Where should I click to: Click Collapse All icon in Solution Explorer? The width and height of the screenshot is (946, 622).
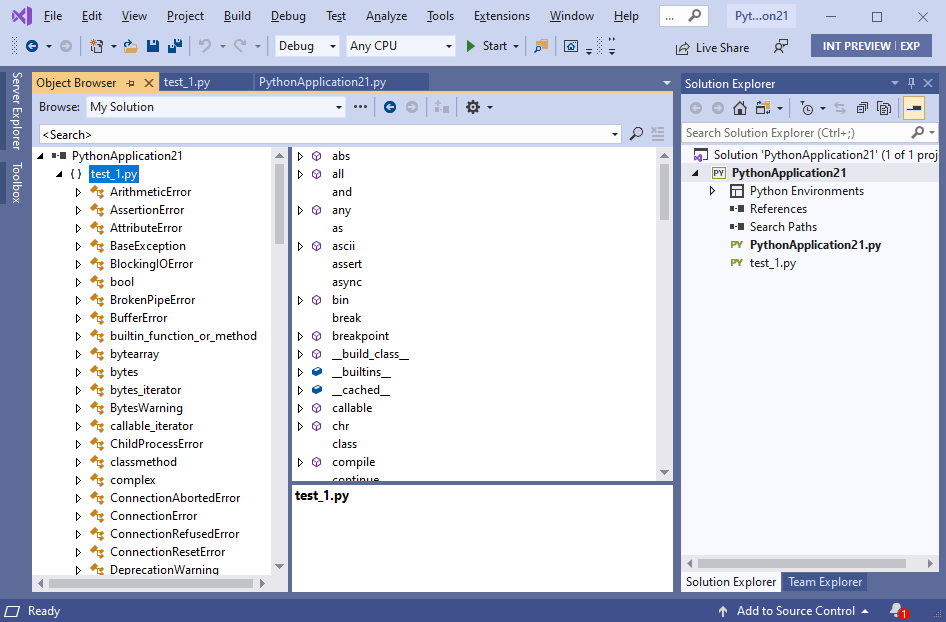click(x=862, y=108)
